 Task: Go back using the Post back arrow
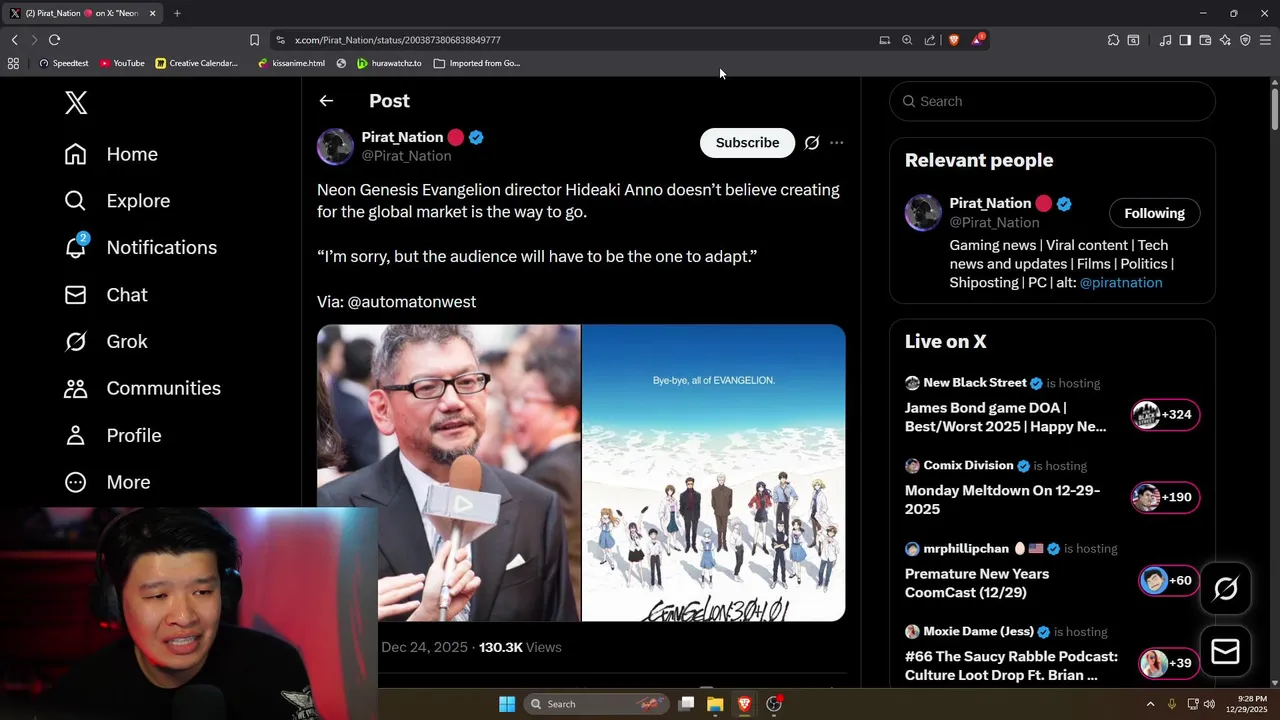[x=326, y=101]
